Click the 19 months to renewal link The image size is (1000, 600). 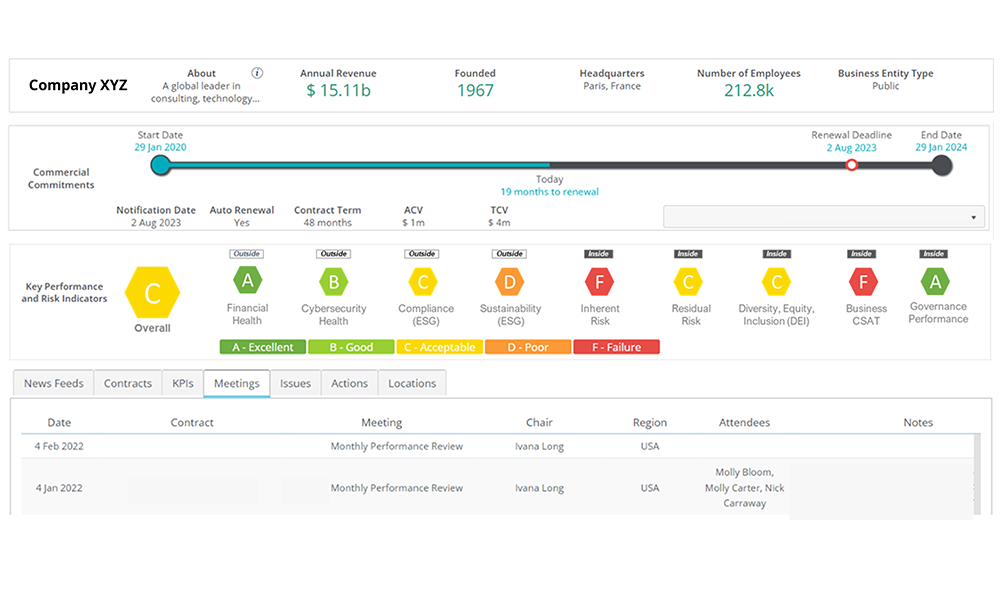coord(549,191)
